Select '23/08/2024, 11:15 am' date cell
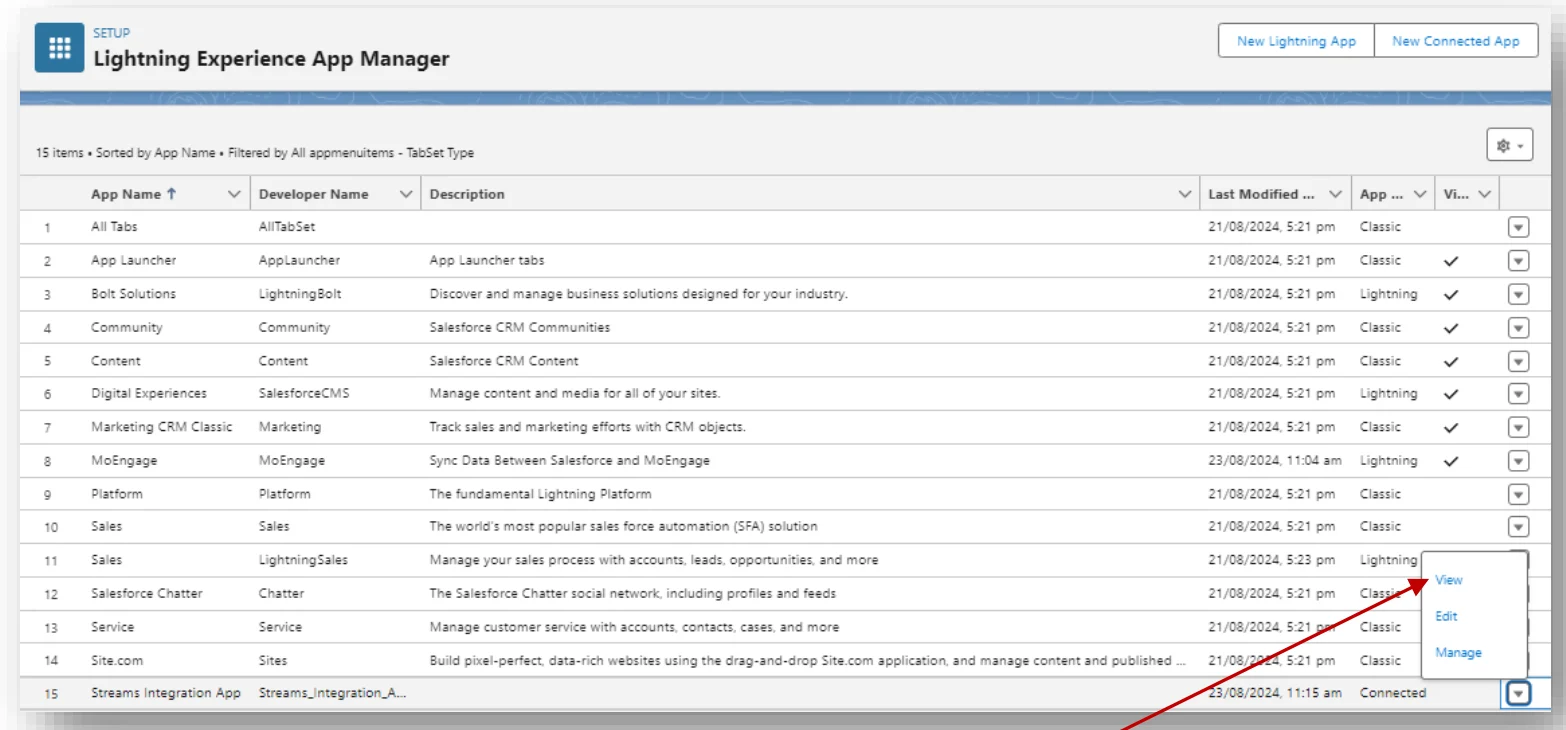Viewport: 1566px width, 730px height. tap(1275, 693)
